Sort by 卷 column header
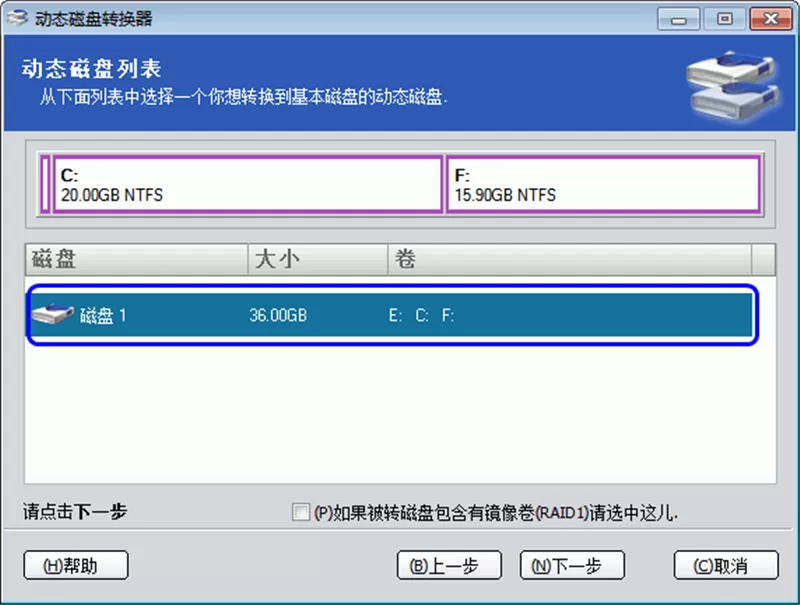800x605 pixels. pyautogui.click(x=569, y=259)
